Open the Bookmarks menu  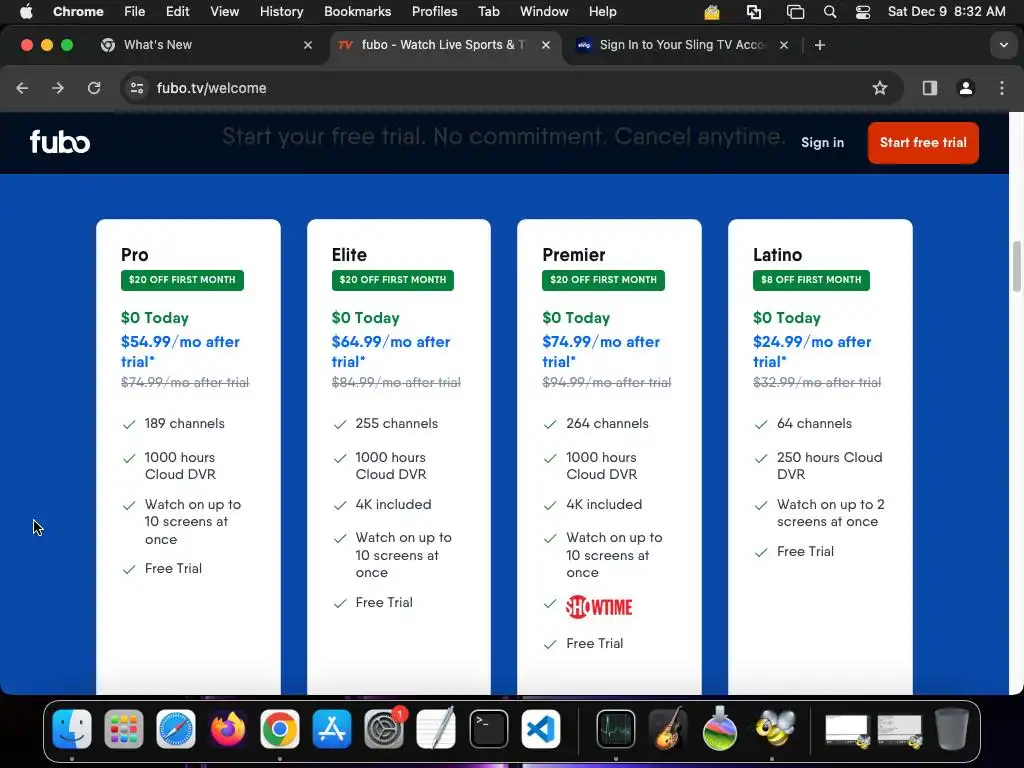click(357, 11)
